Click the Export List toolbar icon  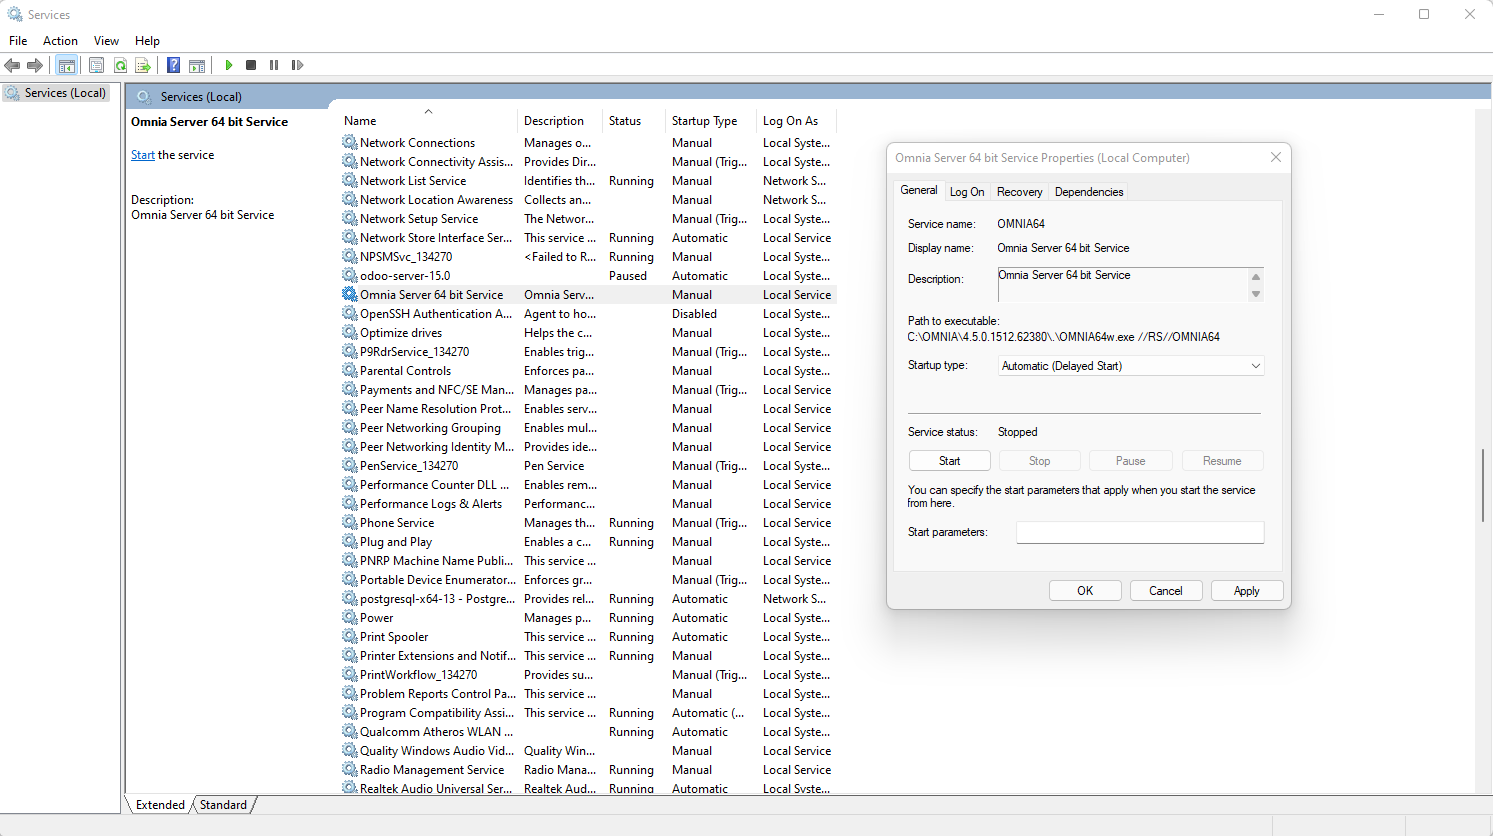coord(143,65)
